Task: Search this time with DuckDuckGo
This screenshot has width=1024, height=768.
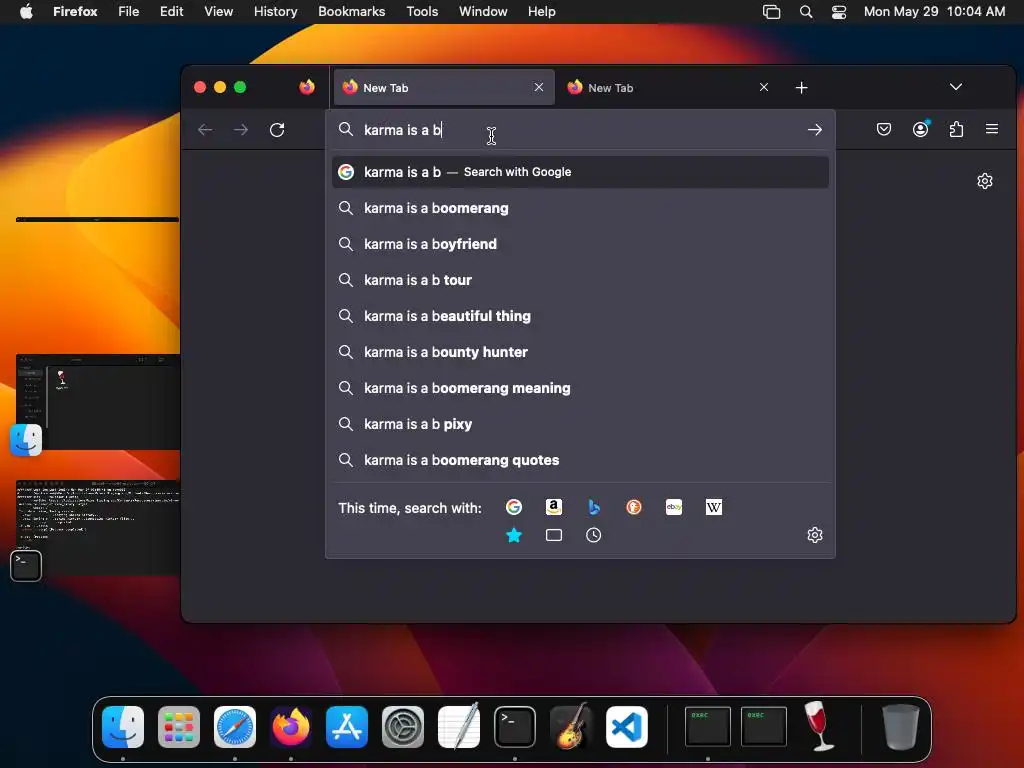Action: click(x=633, y=507)
